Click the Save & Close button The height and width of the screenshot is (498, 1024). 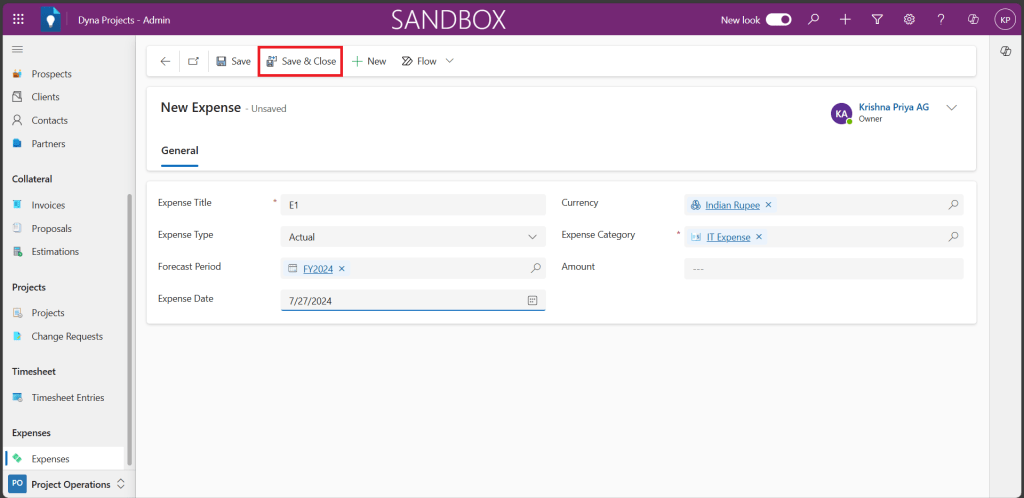click(301, 61)
